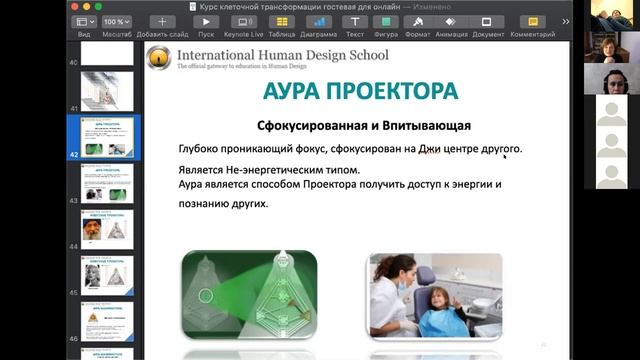This screenshot has height=360, width=640.
Task: Open the Animation (Анимация) inspector
Action: point(451,22)
